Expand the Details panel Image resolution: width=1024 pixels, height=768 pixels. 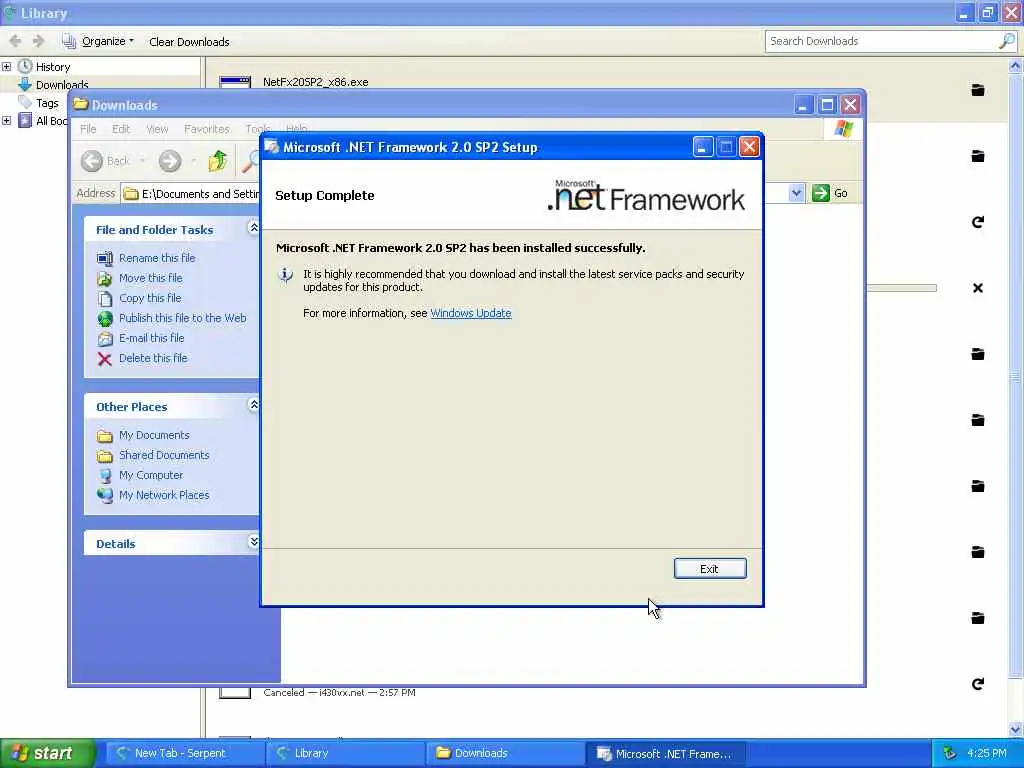click(253, 541)
